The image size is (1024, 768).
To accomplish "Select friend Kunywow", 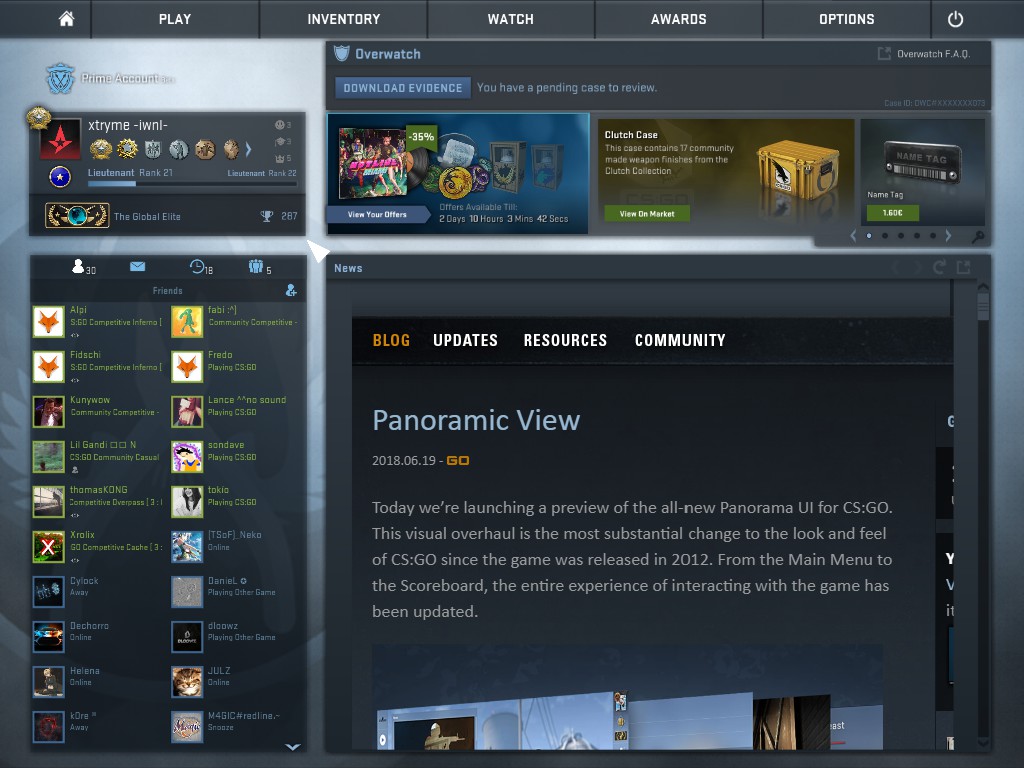I will tap(99, 411).
